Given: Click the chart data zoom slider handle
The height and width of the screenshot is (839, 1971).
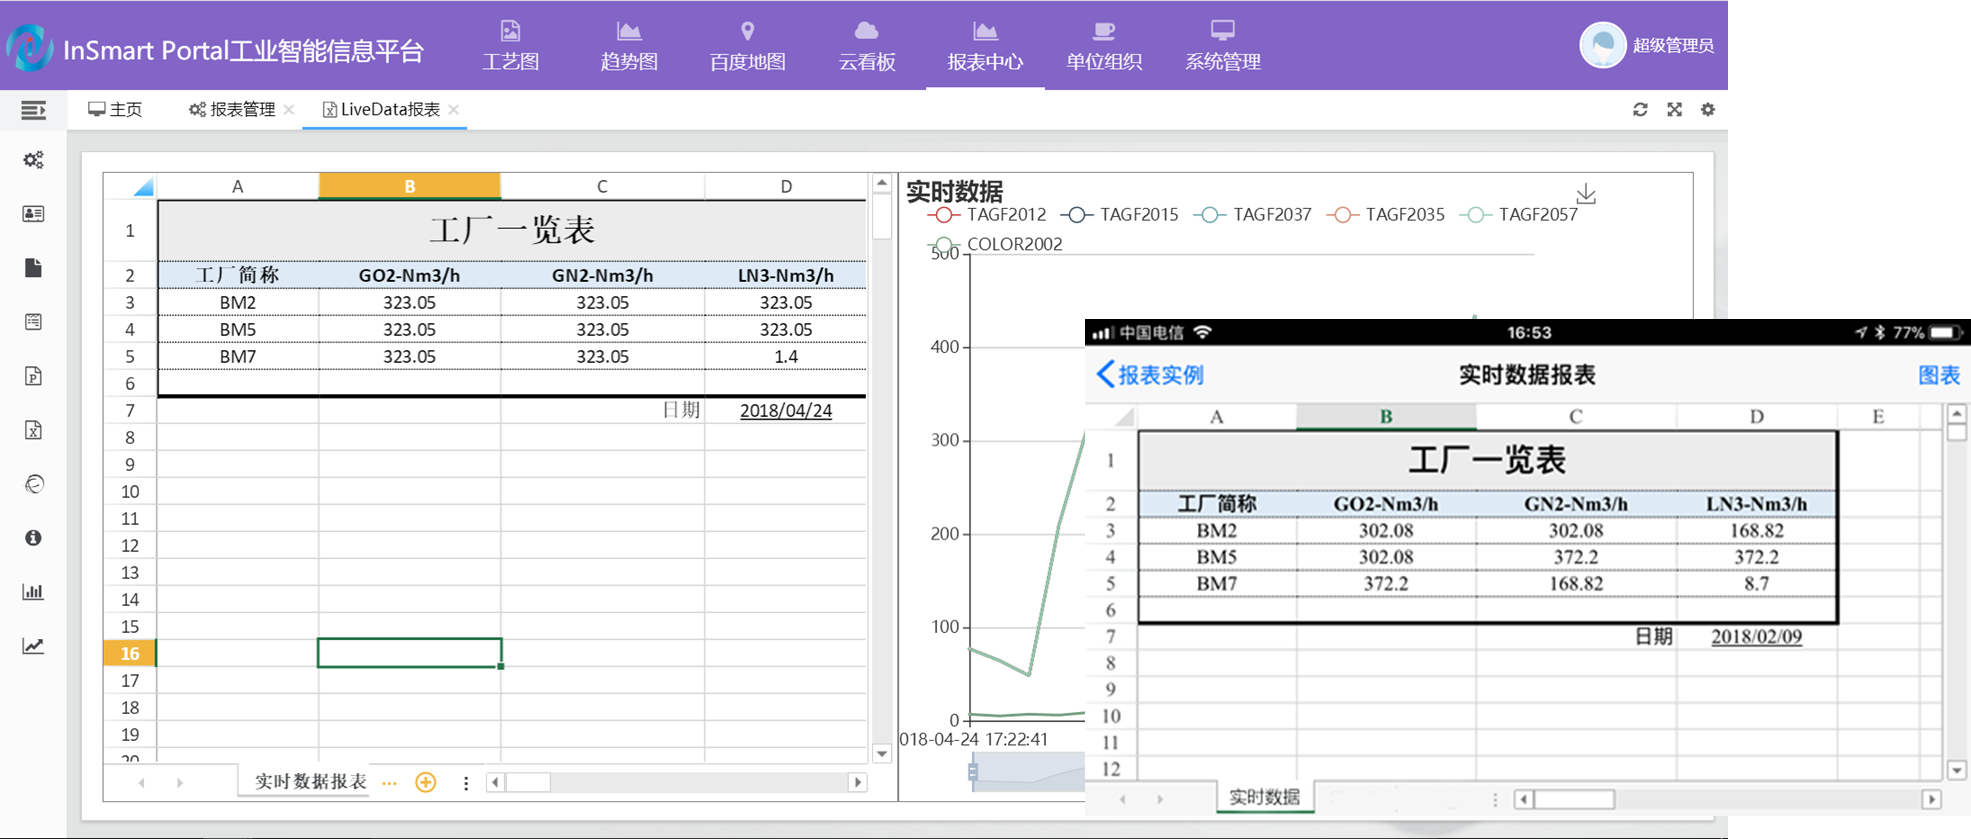Looking at the screenshot, I should click(973, 771).
